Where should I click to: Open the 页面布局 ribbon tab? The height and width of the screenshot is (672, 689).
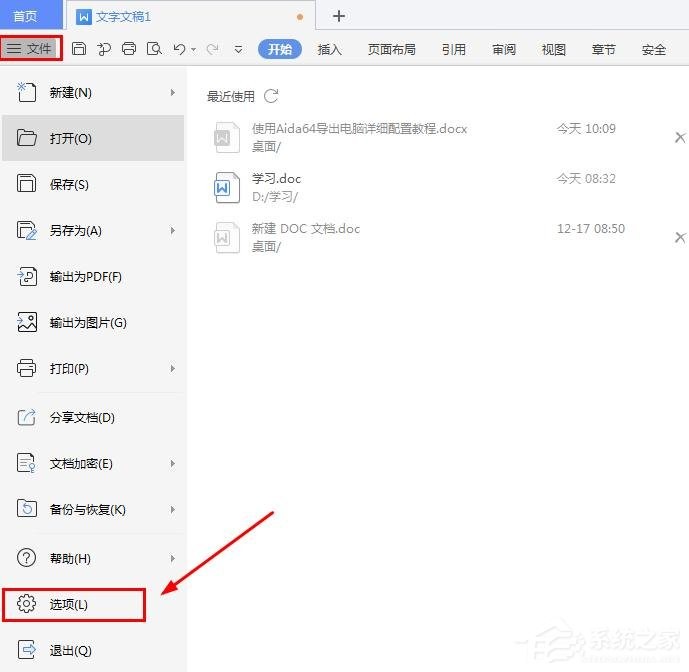[x=392, y=50]
